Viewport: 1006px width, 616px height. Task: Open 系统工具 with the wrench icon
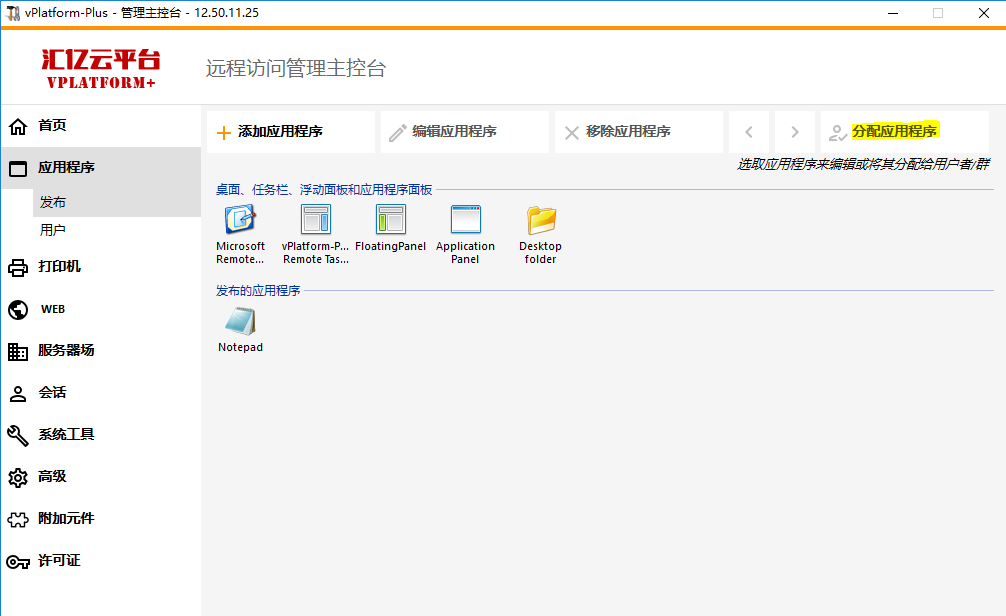pyautogui.click(x=66, y=435)
